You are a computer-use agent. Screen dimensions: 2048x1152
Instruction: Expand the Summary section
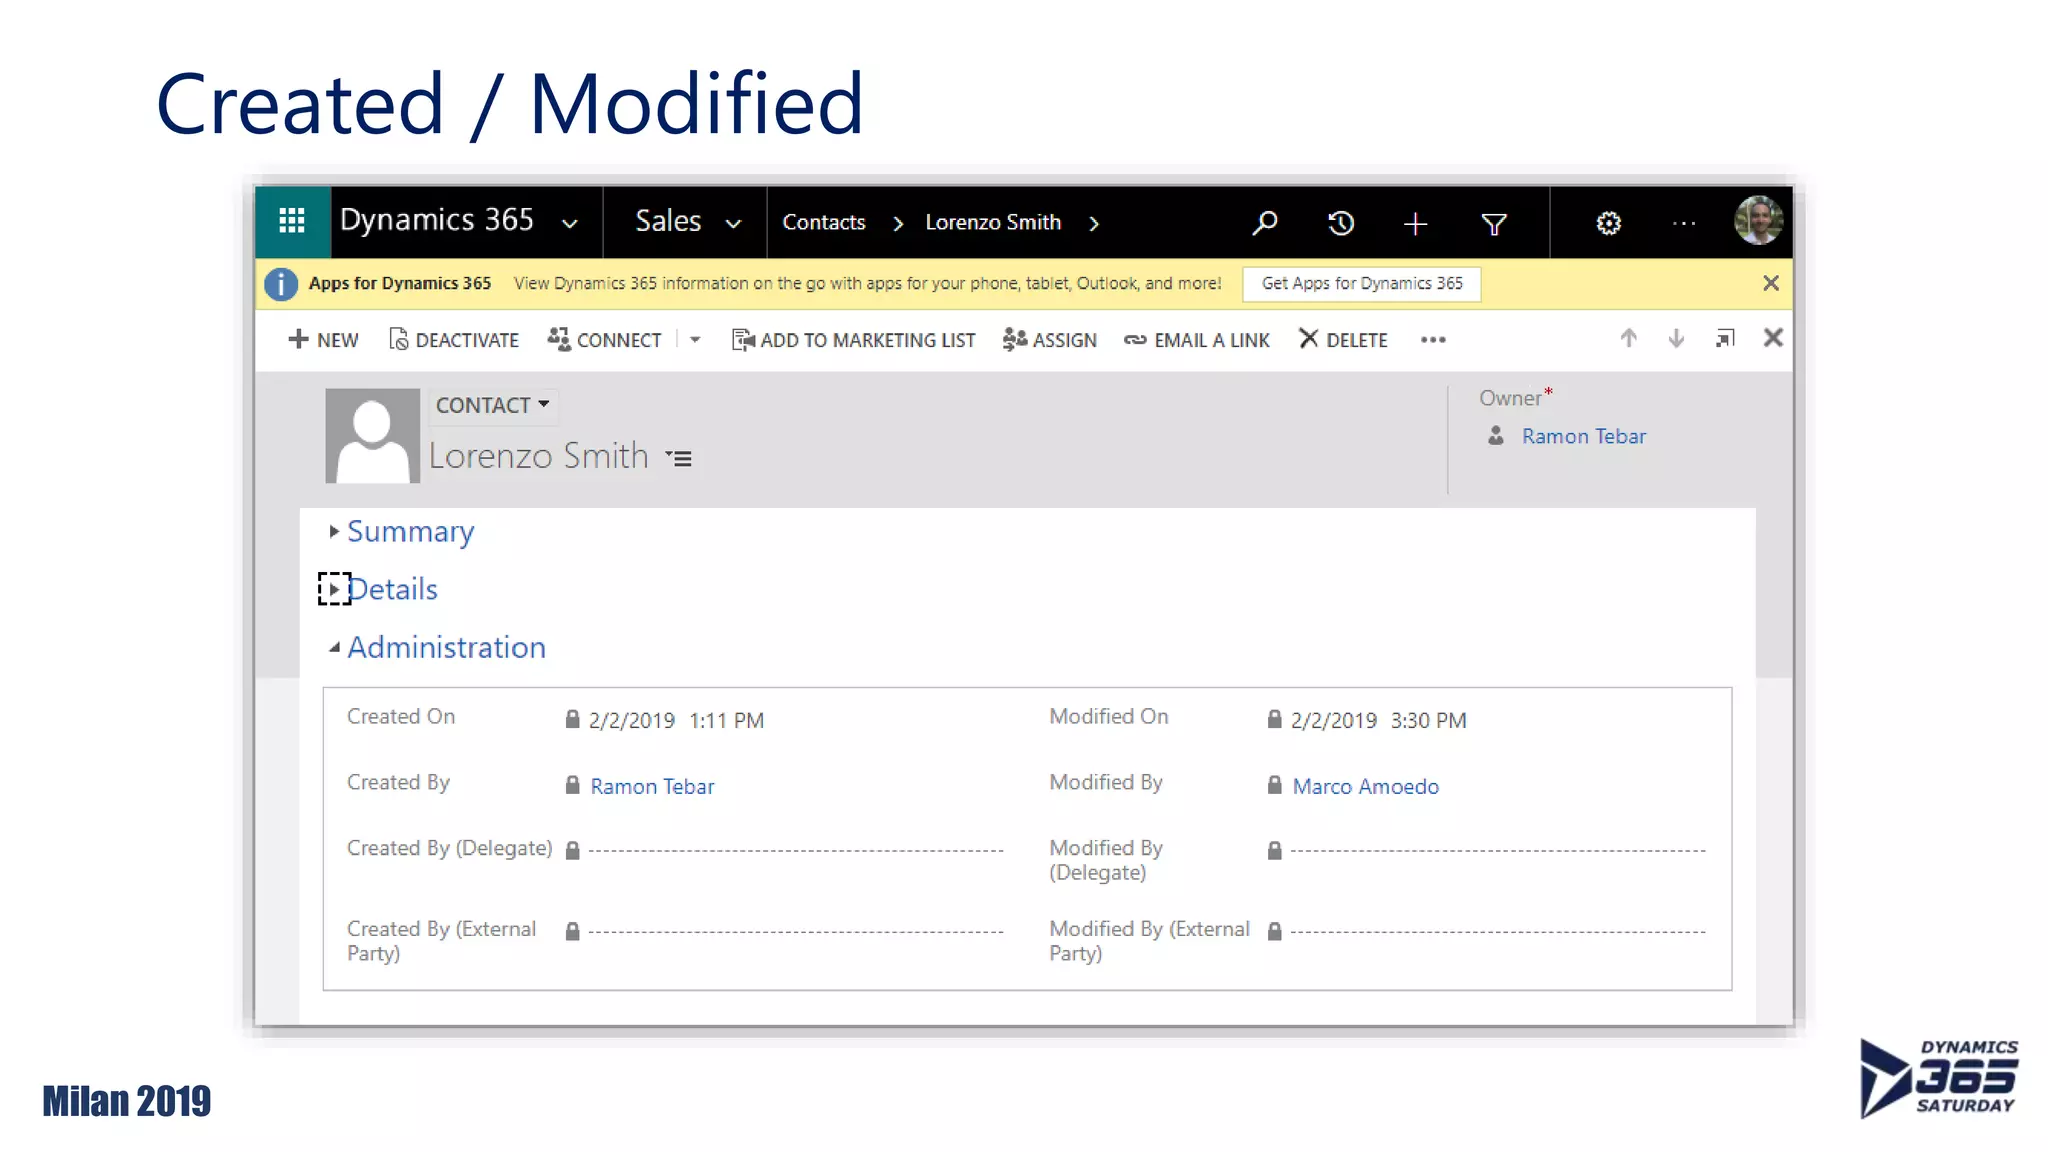point(410,532)
